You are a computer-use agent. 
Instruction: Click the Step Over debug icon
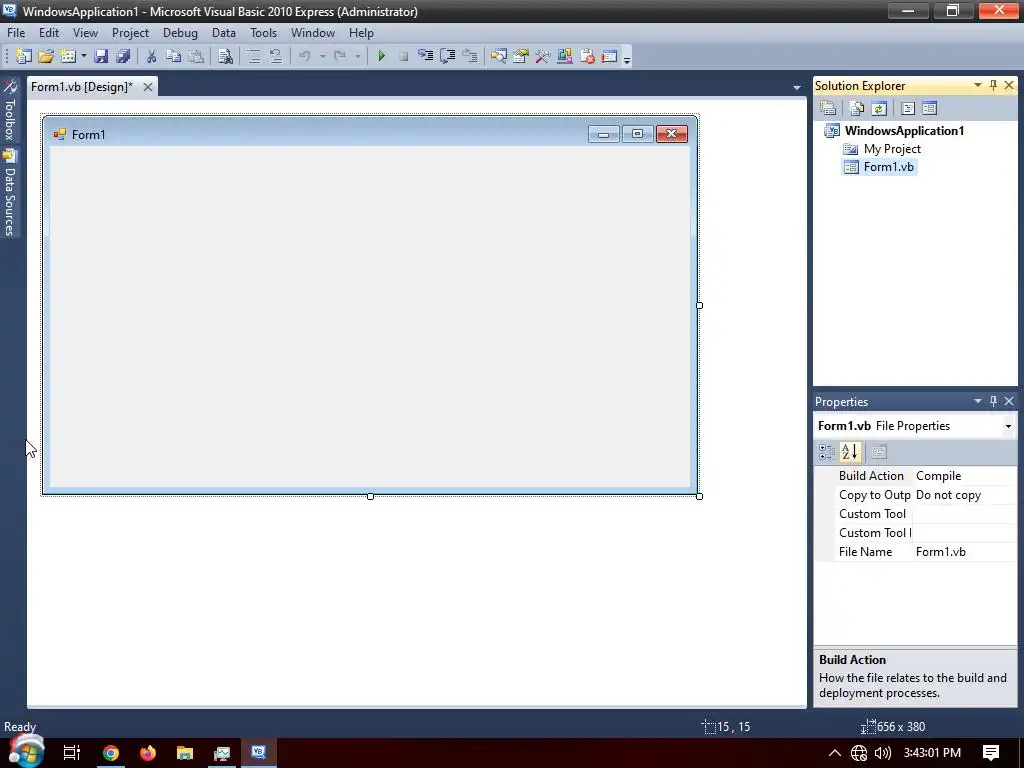[447, 56]
